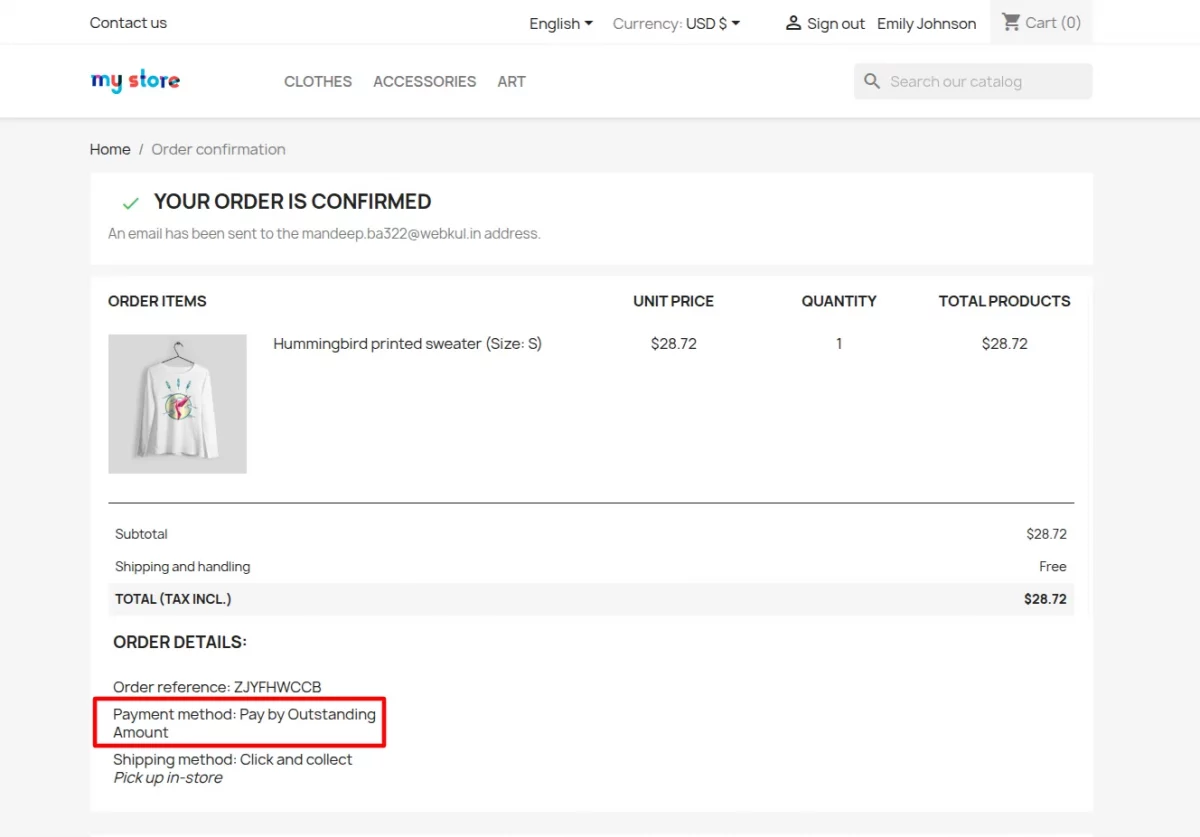This screenshot has width=1200, height=837.
Task: Click the Home breadcrumb link
Action: pyautogui.click(x=110, y=149)
